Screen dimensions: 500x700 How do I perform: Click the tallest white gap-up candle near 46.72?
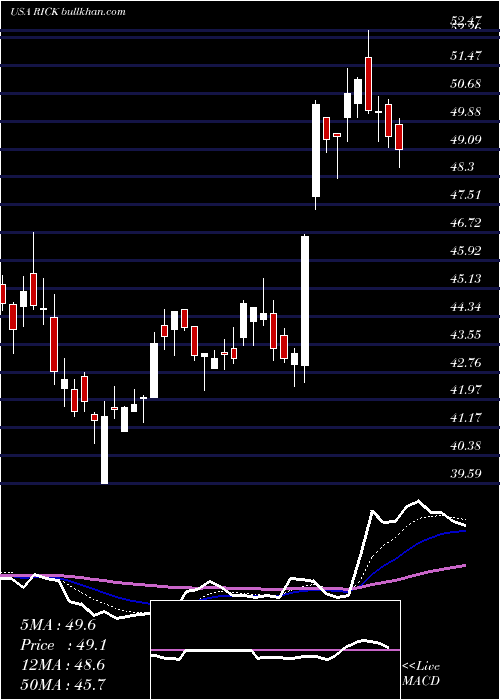click(x=305, y=301)
